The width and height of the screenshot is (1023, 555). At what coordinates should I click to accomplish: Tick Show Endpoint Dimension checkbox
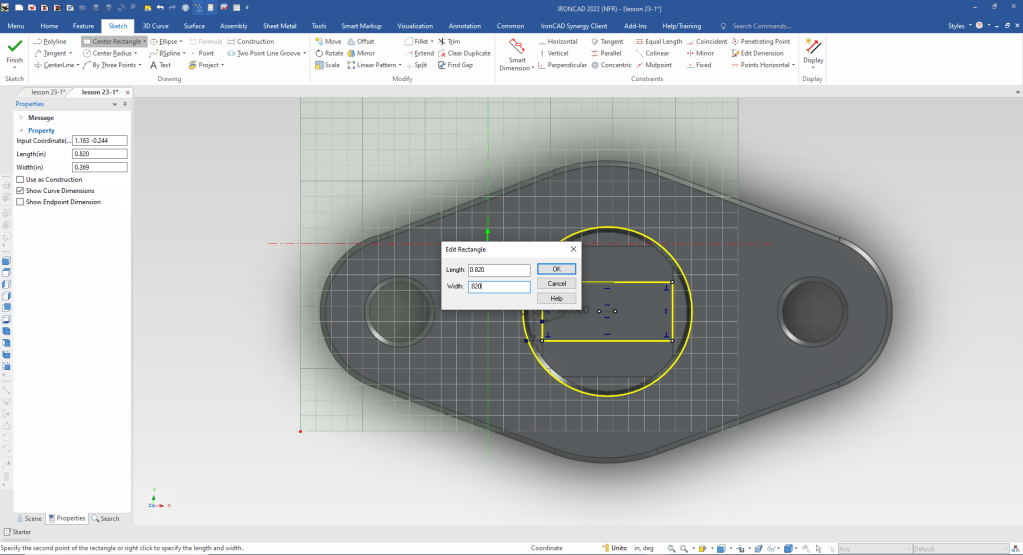tap(20, 202)
